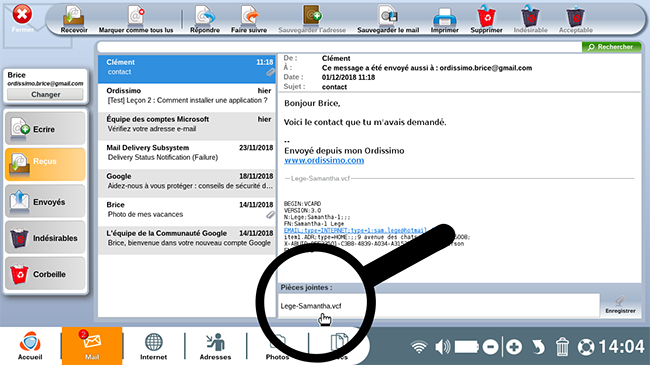Zoom in with the plus icon
Screen dimensions: 650x365
pos(514,347)
